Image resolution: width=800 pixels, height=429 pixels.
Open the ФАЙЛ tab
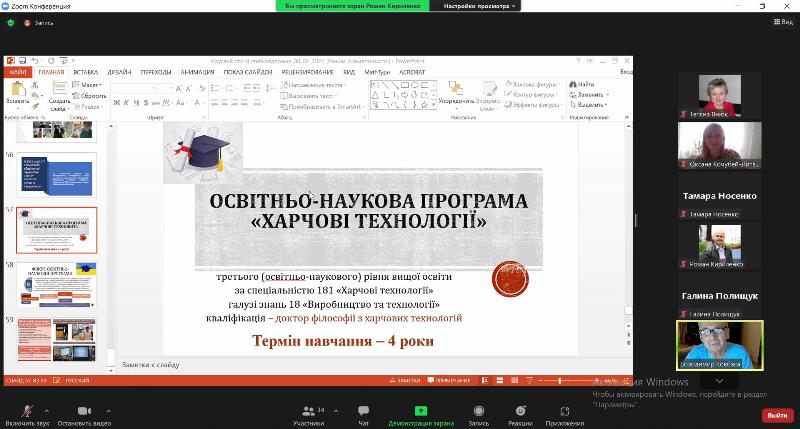tap(18, 72)
